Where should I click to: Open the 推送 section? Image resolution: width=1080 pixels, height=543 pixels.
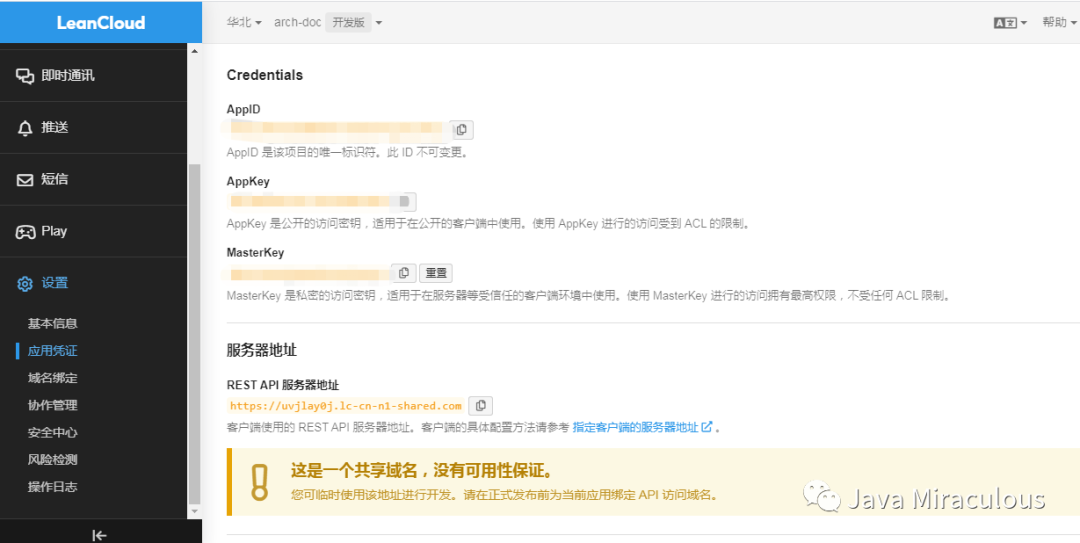click(94, 127)
